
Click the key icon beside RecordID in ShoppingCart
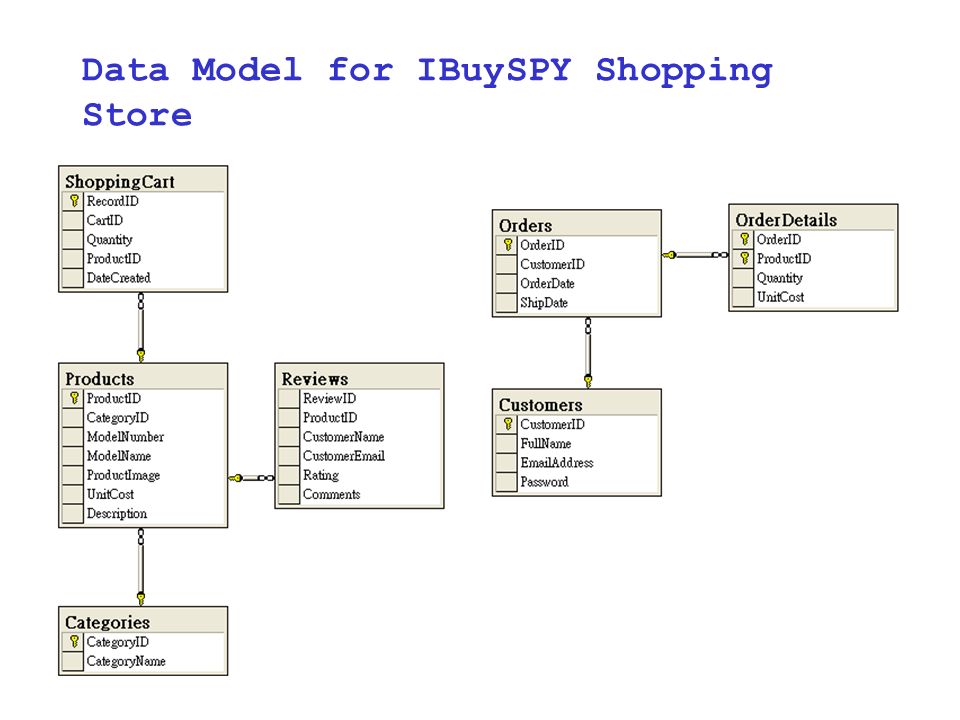point(73,201)
